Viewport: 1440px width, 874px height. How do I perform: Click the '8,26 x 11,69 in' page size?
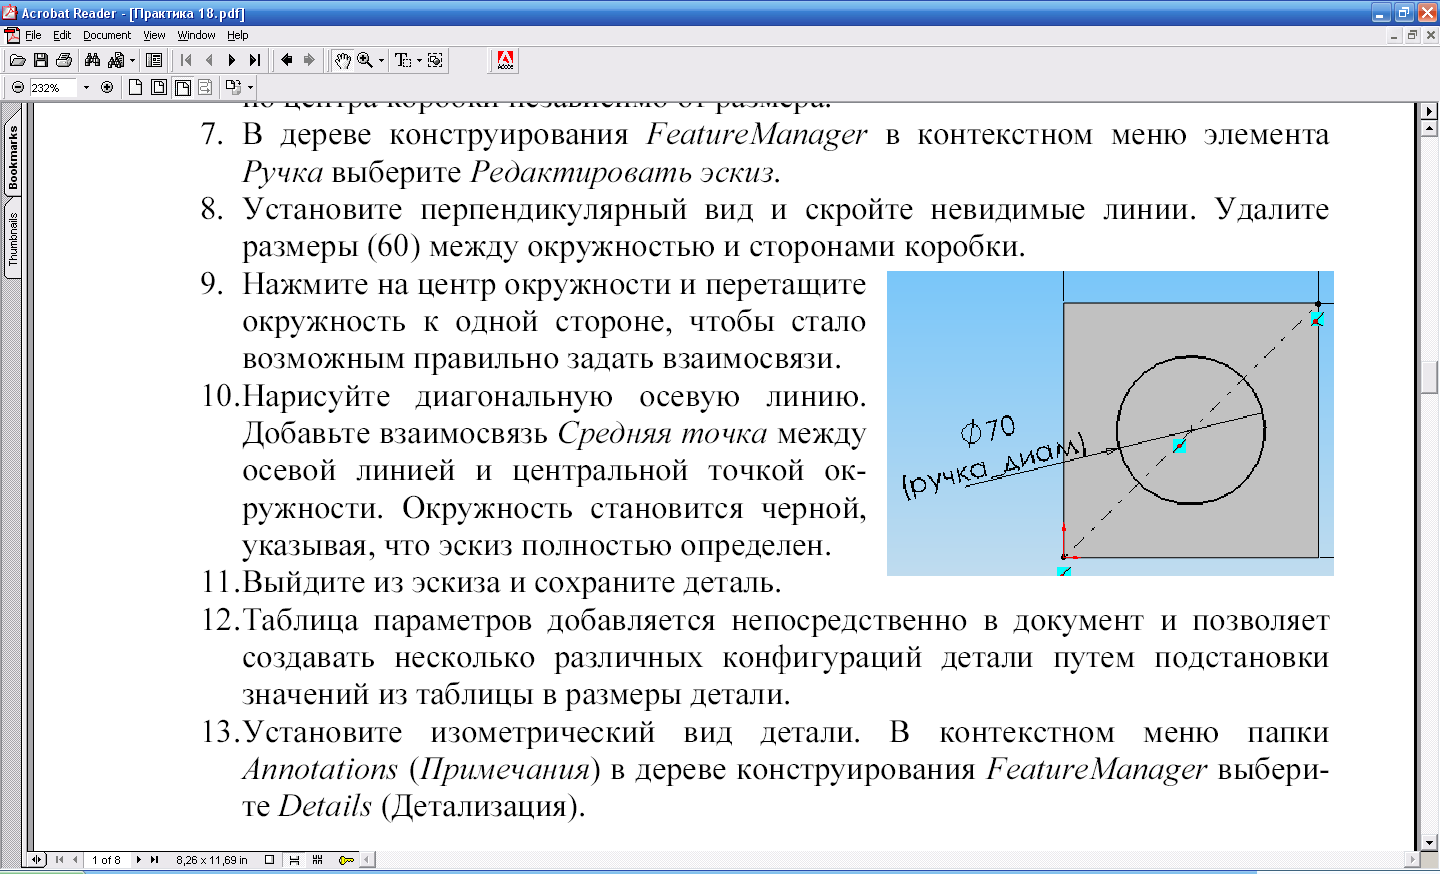211,860
